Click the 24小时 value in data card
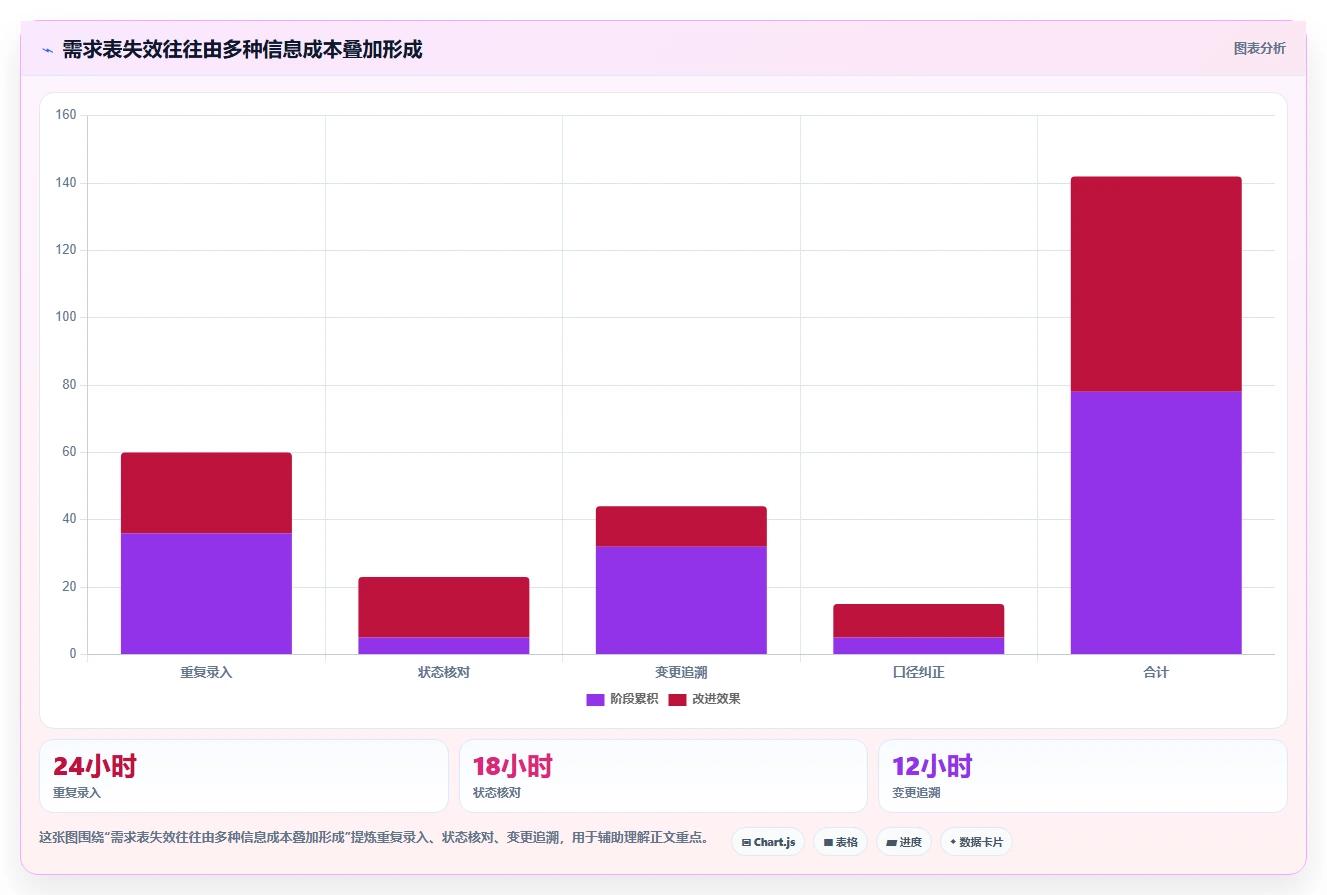1327x895 pixels. pos(95,767)
